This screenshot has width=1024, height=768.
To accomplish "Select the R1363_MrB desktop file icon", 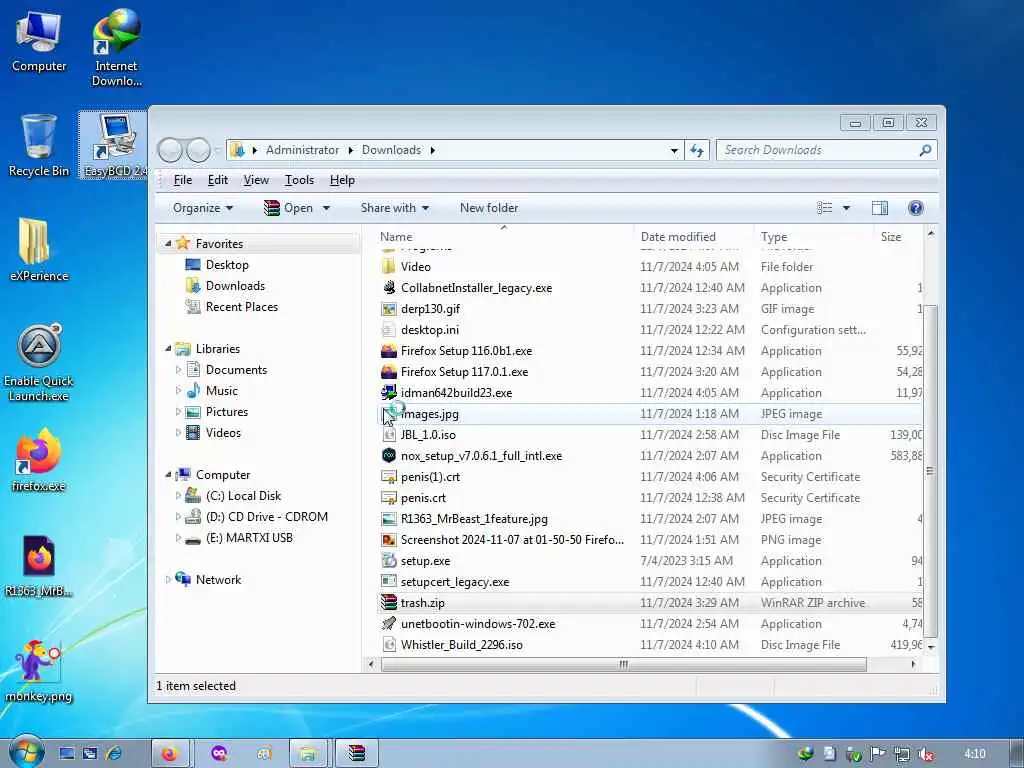I will pyautogui.click(x=39, y=566).
